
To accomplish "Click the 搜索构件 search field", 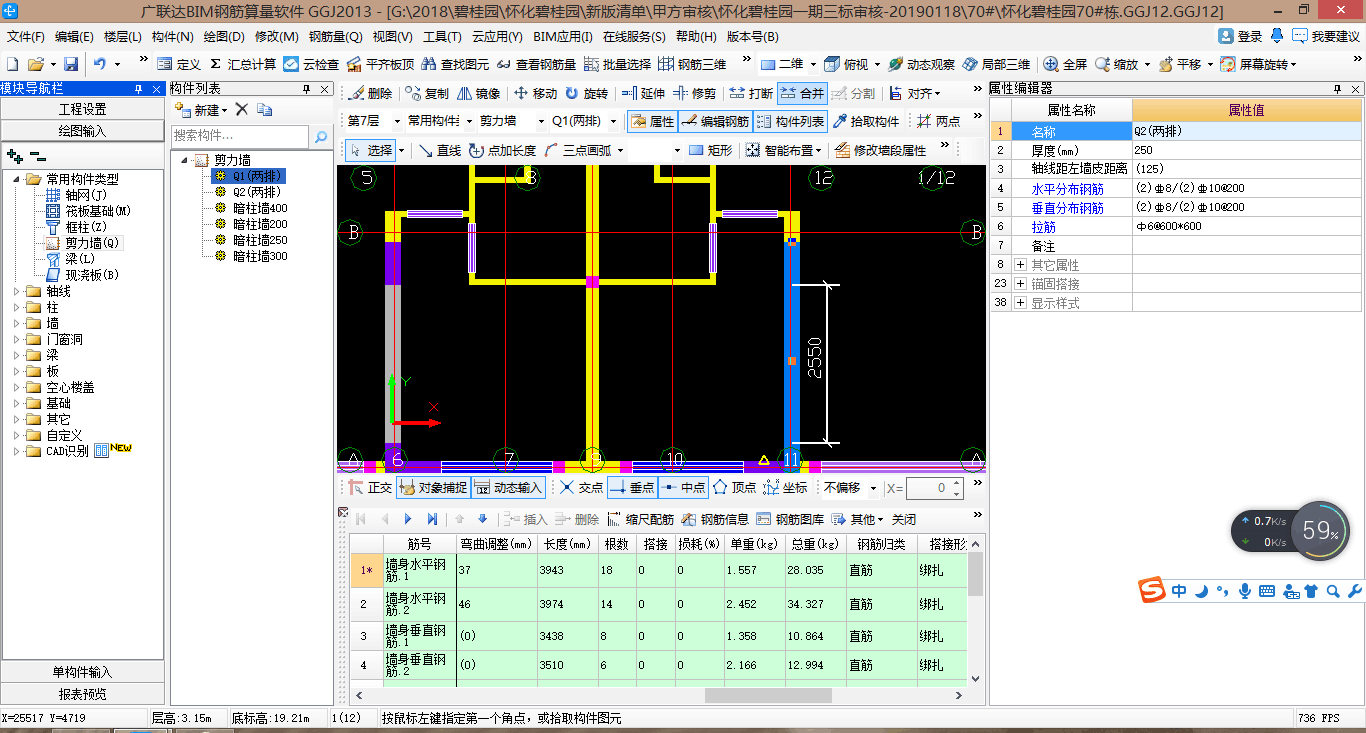I will (x=240, y=136).
